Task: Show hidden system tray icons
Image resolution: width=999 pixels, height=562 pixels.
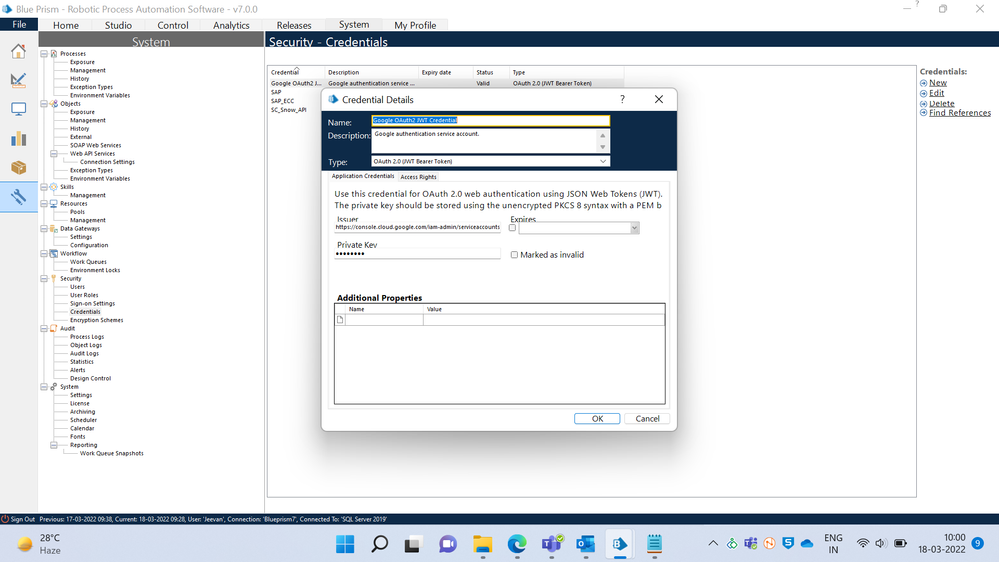Action: 713,544
